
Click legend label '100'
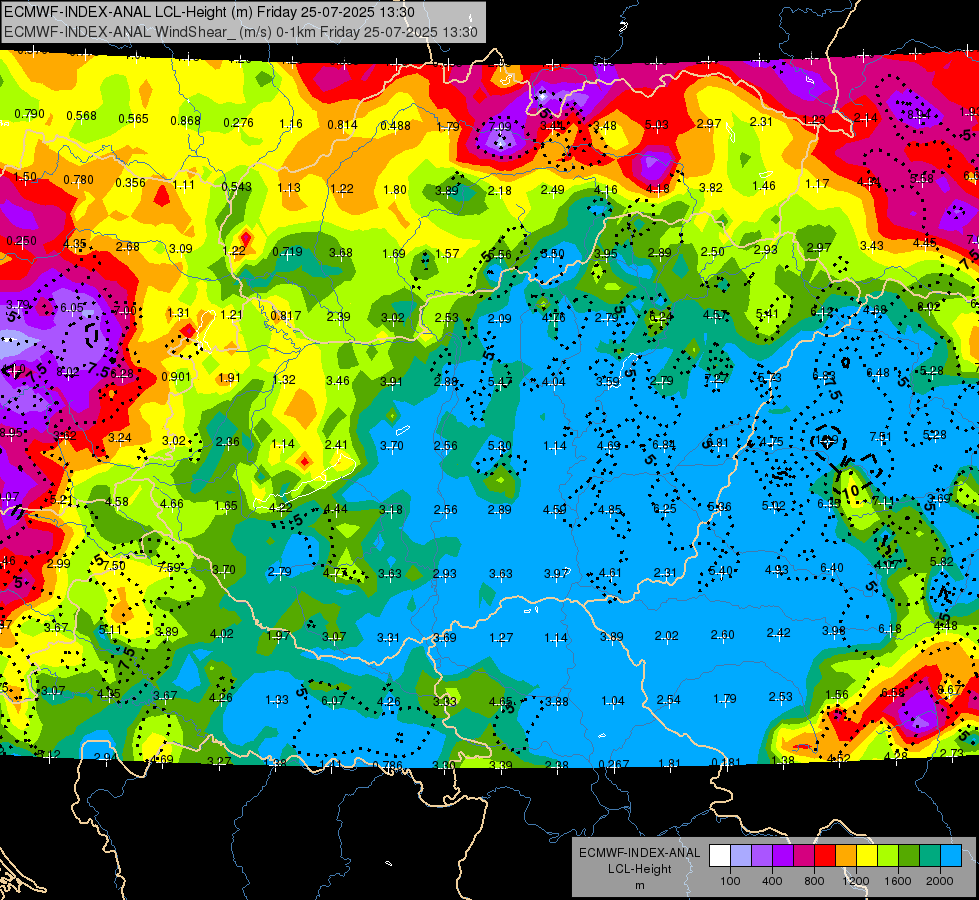click(x=730, y=881)
